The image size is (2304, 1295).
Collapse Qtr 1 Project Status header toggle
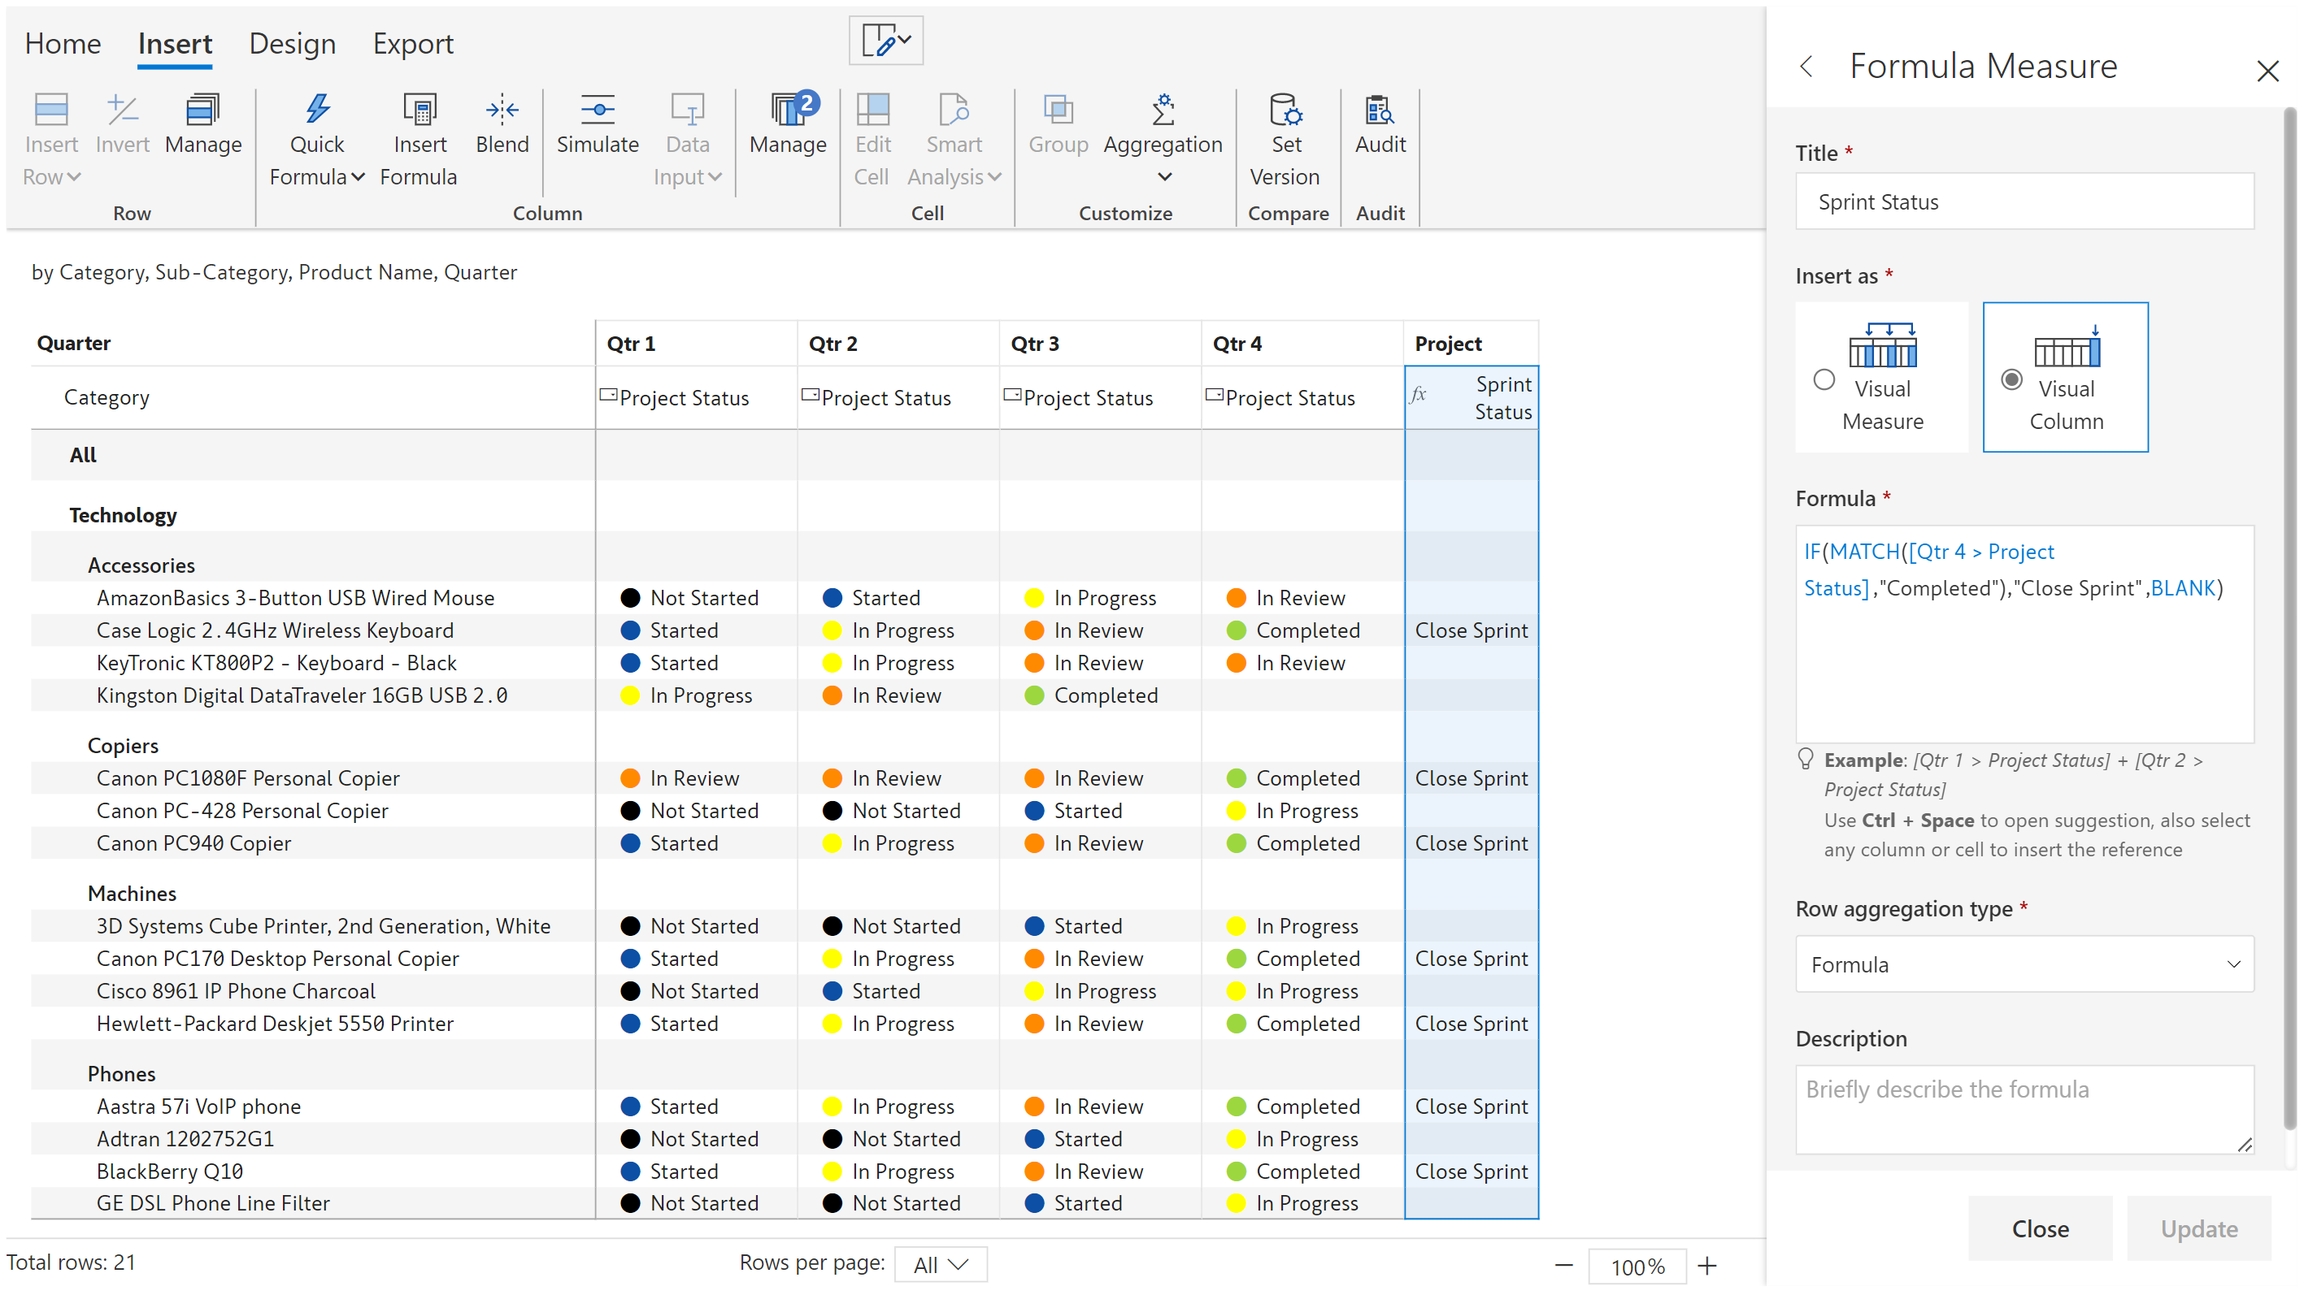(x=607, y=395)
